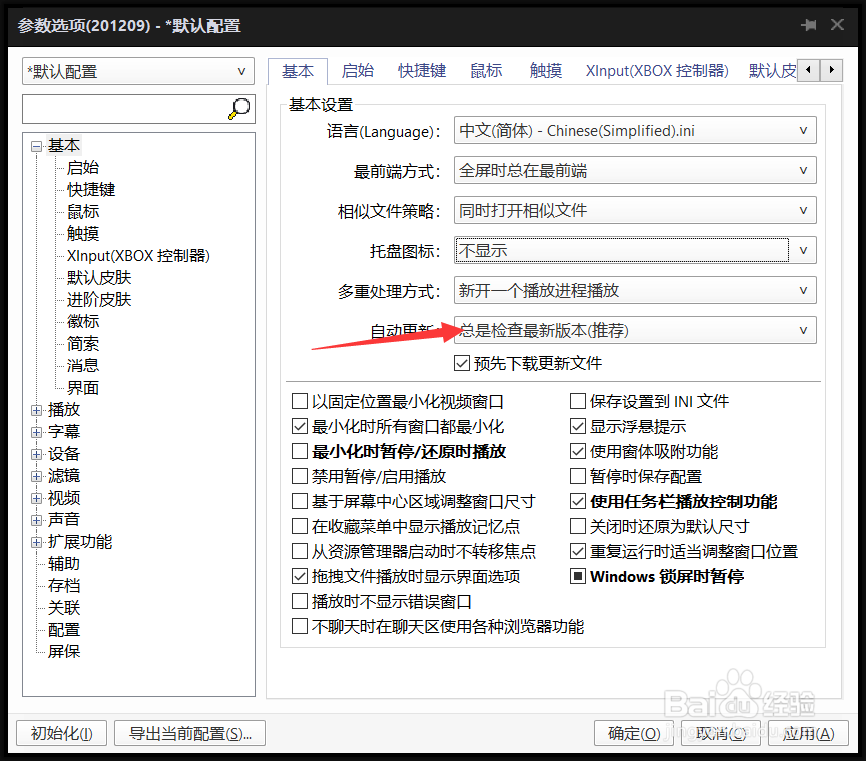Enable 以固定位置最小化视频窗口
Viewport: 866px width, 761px height.
tap(300, 401)
